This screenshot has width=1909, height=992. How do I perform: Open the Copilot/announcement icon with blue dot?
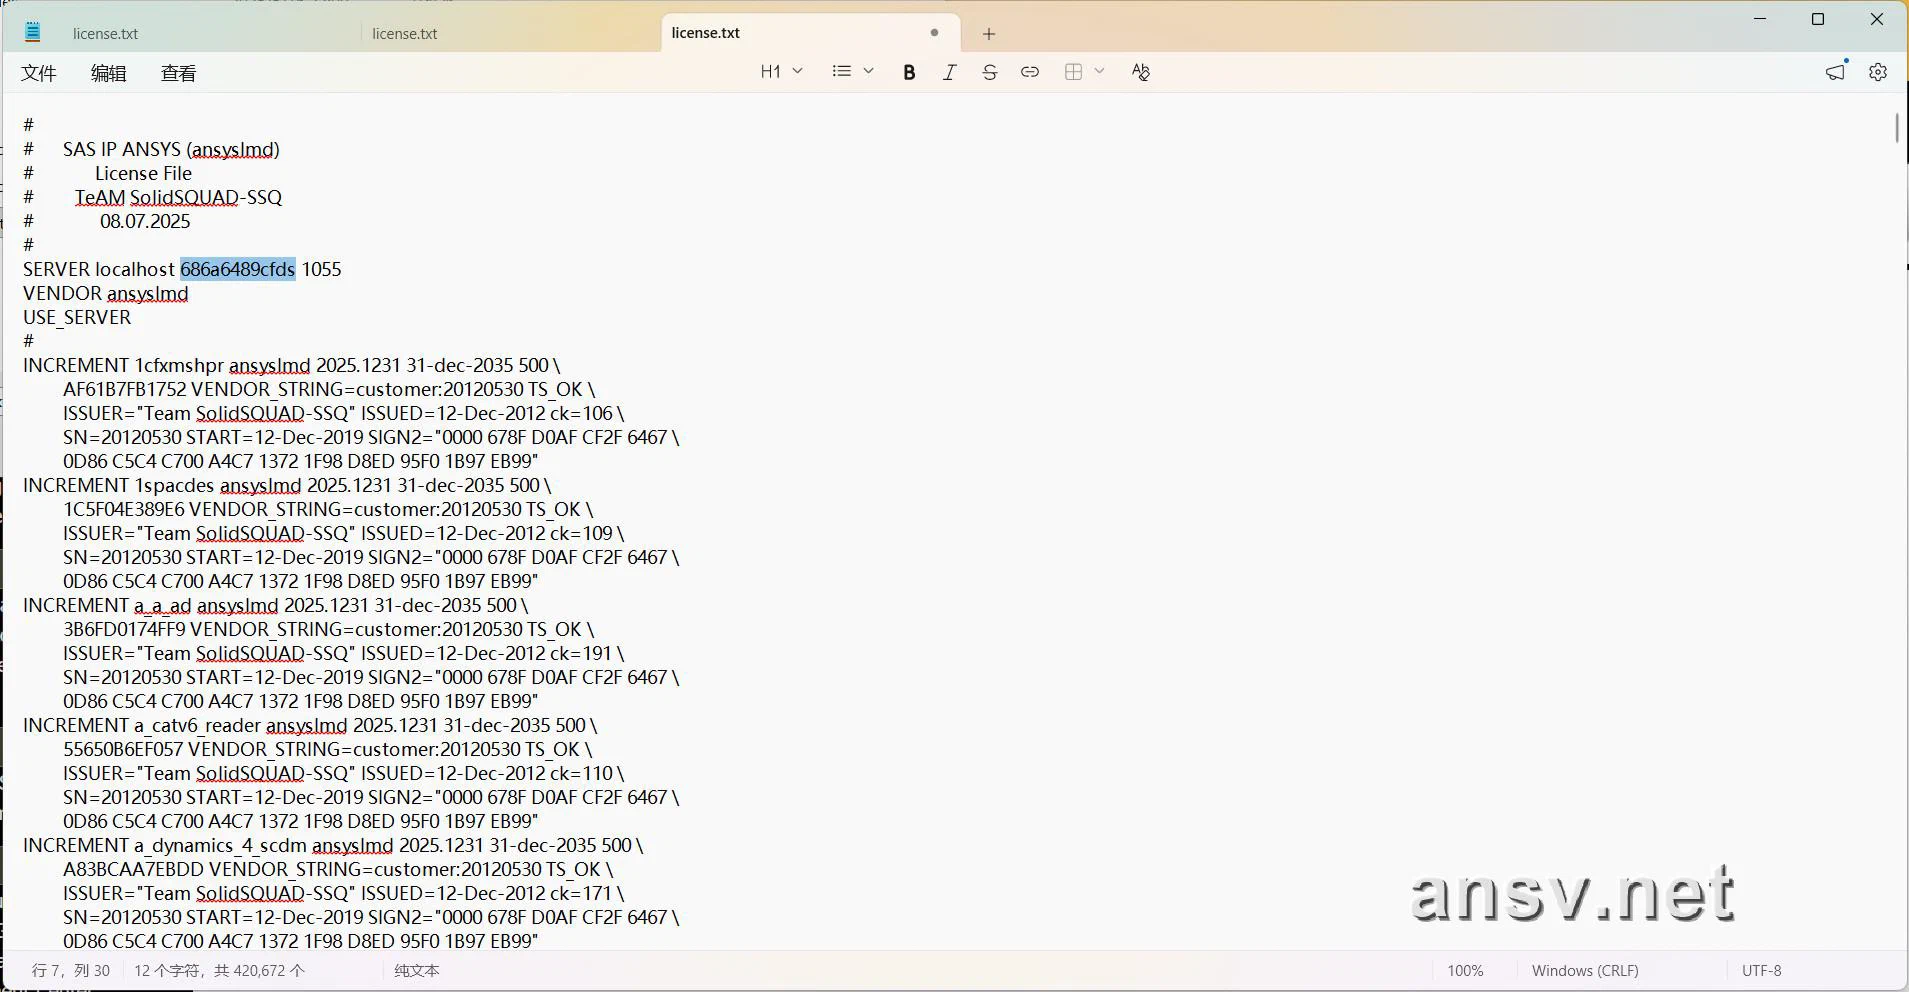[1836, 71]
